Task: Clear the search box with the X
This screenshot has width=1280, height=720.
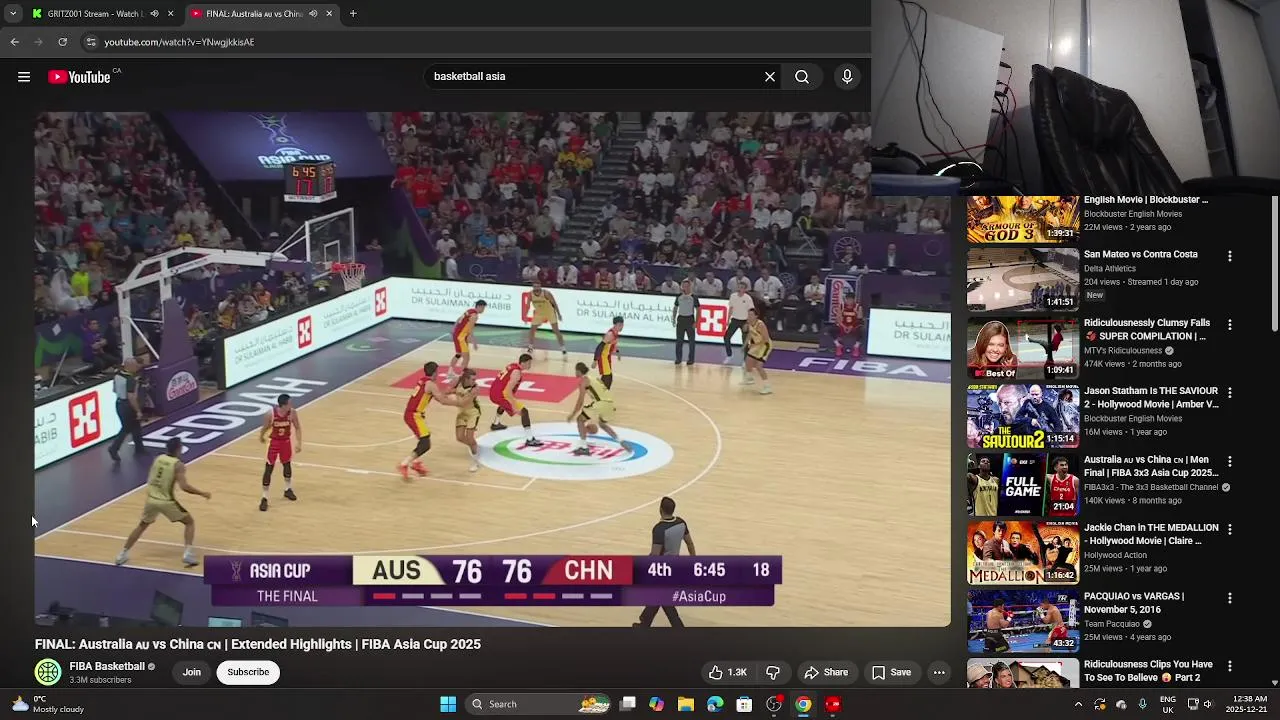Action: coord(770,76)
